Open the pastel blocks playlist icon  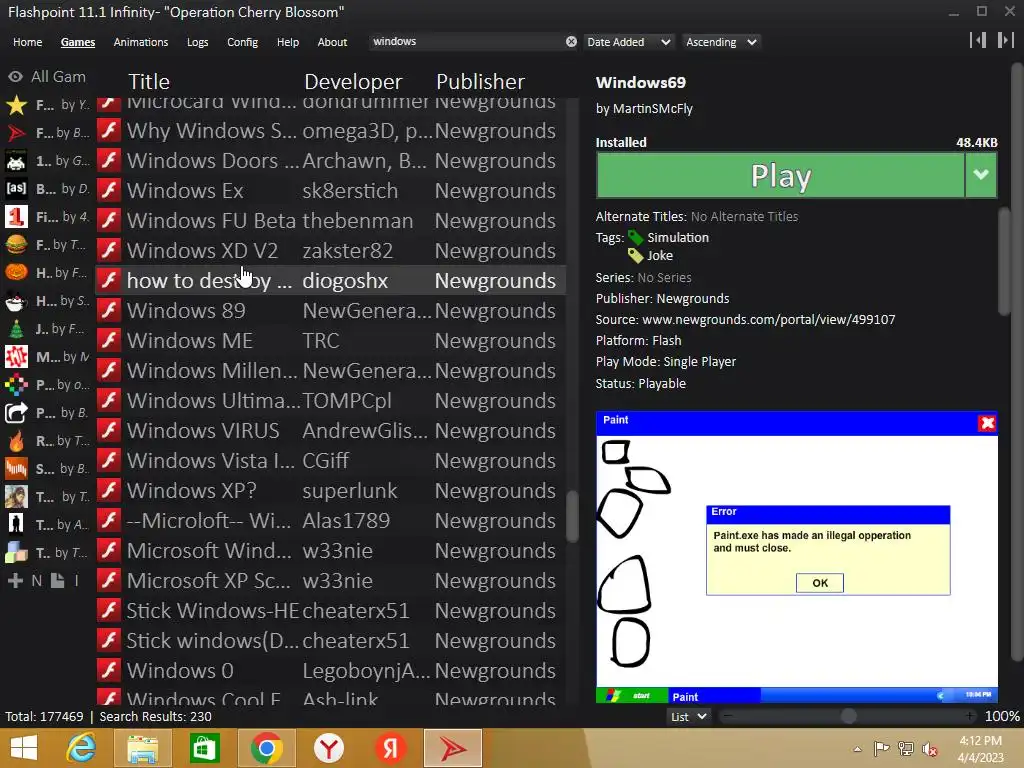pos(16,552)
